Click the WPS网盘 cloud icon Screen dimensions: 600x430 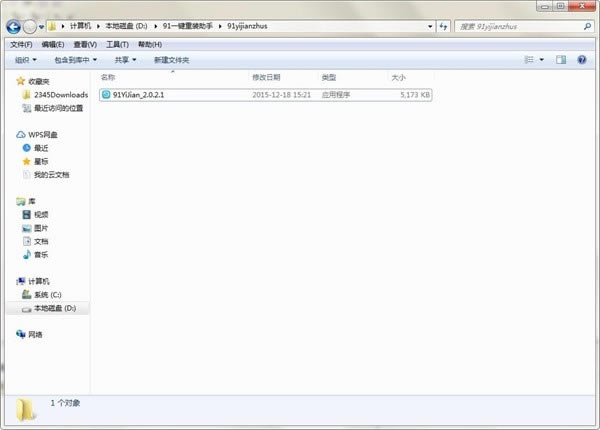[x=21, y=135]
